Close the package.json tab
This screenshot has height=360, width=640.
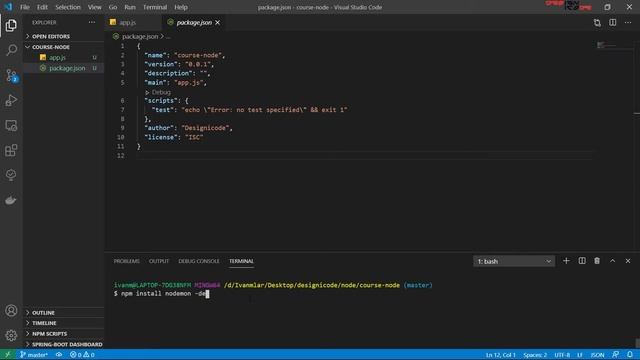click(218, 22)
